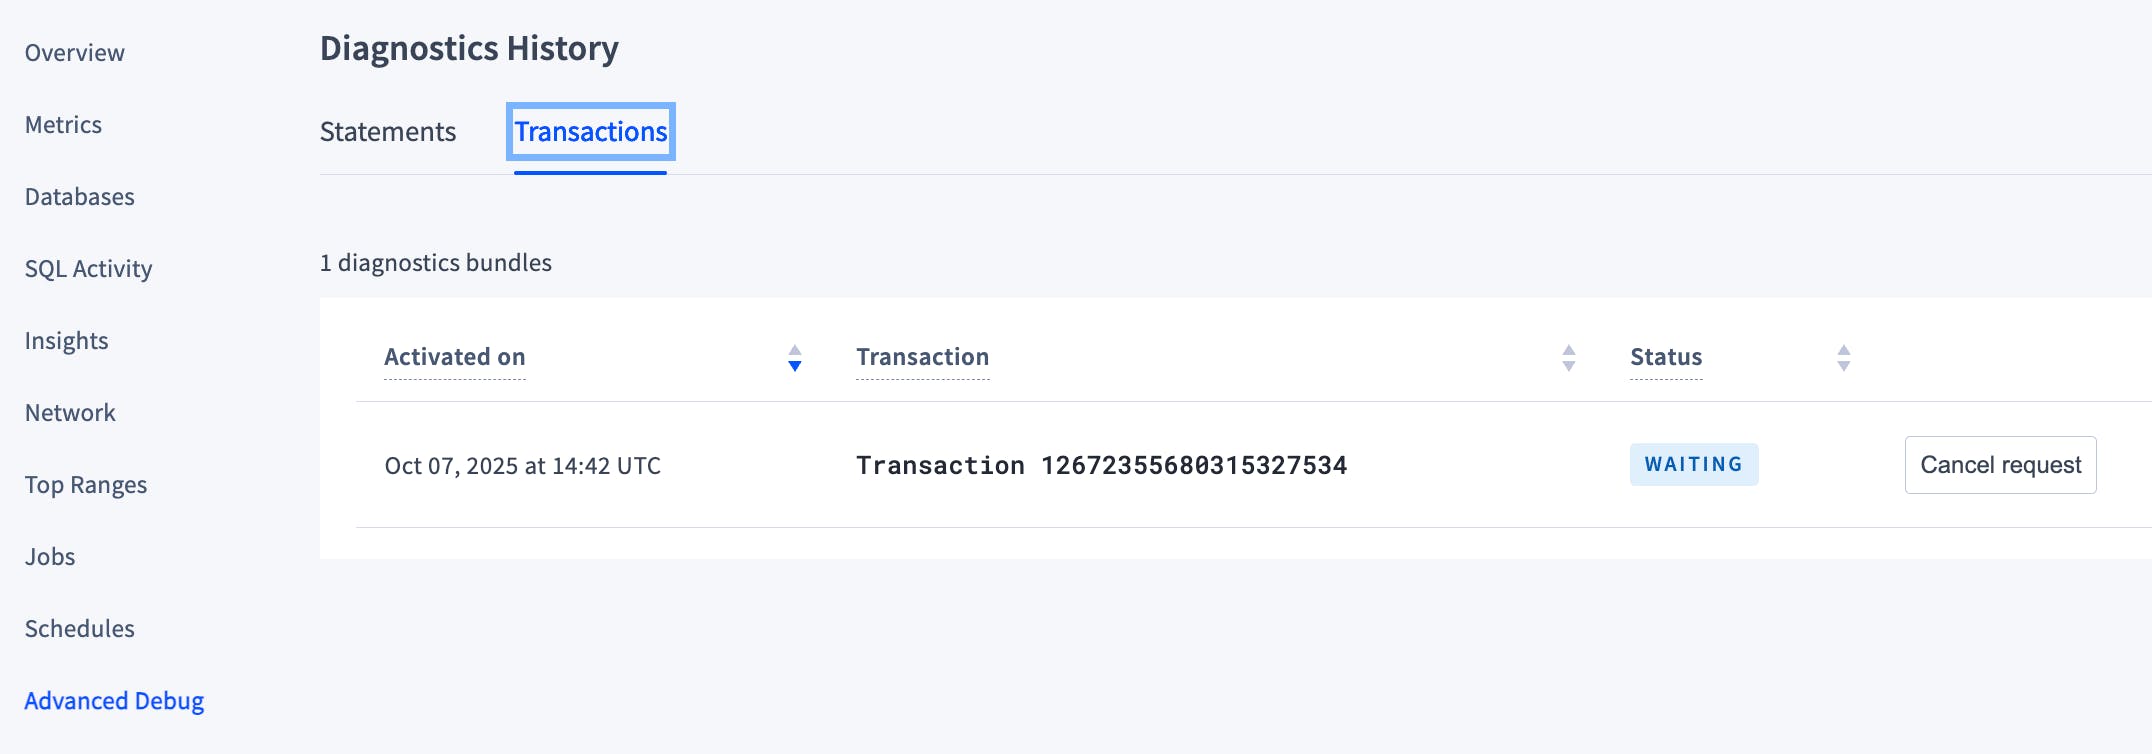The height and width of the screenshot is (754, 2152).
Task: Open the Metrics section
Action: click(64, 124)
